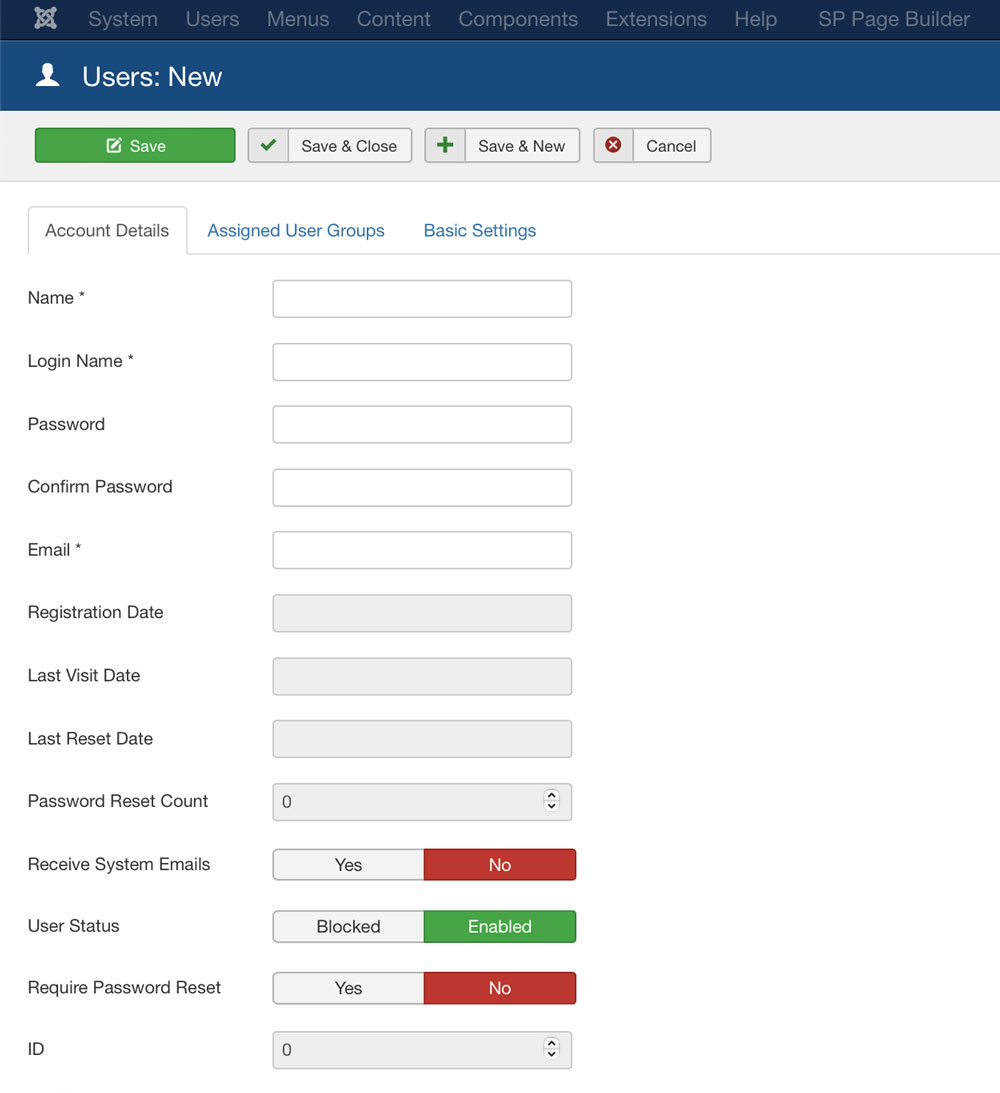This screenshot has width=1000, height=1093.
Task: Set Receive System Emails to No
Action: (x=500, y=864)
